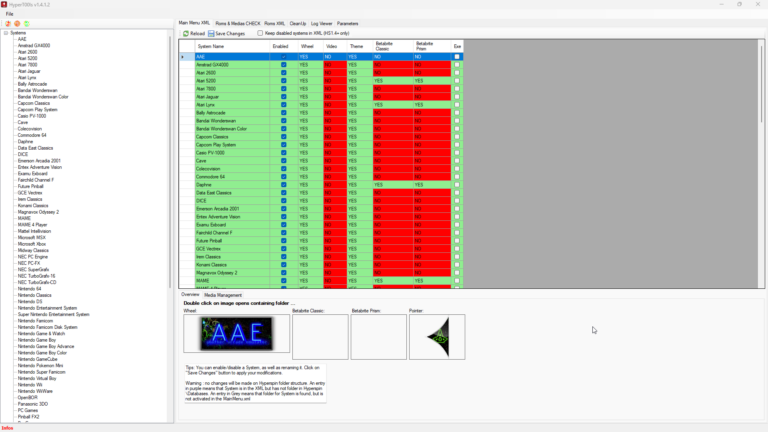Click the HyperTools app icon in the title bar
The width and height of the screenshot is (768, 432).
[4, 4]
